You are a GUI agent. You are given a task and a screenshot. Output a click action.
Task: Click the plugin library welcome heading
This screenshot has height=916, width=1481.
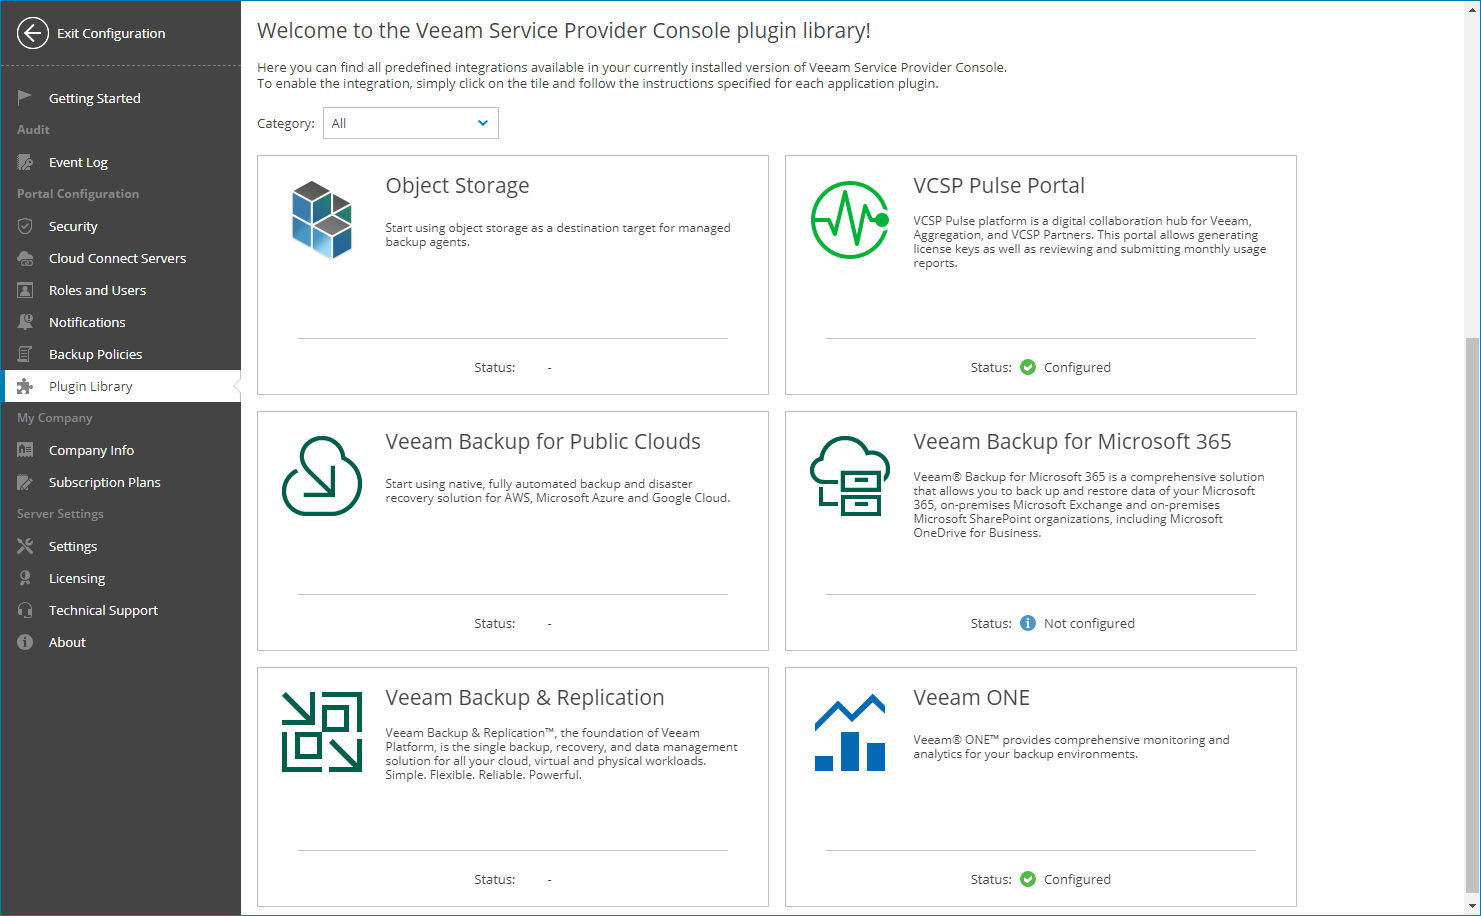click(564, 31)
